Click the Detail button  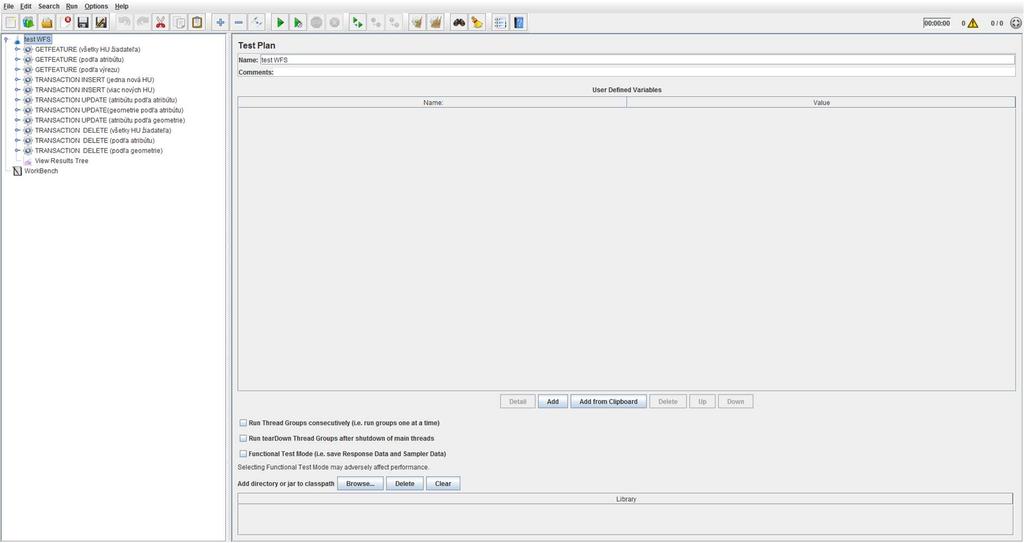pyautogui.click(x=517, y=402)
